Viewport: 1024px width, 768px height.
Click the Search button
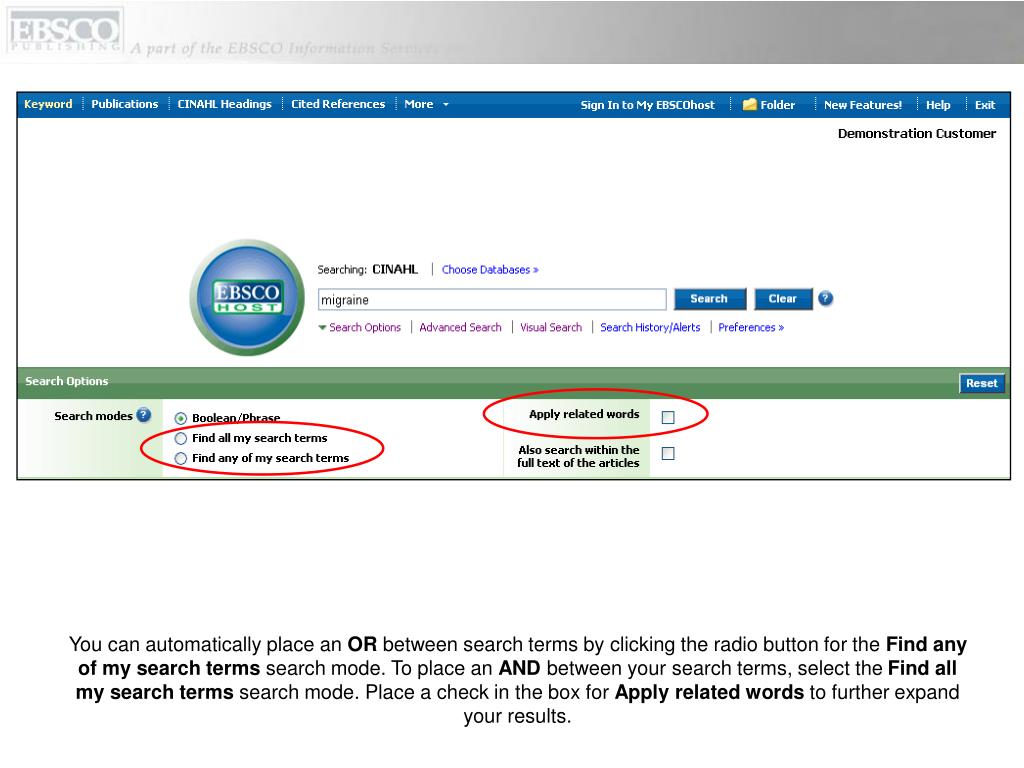[x=710, y=298]
